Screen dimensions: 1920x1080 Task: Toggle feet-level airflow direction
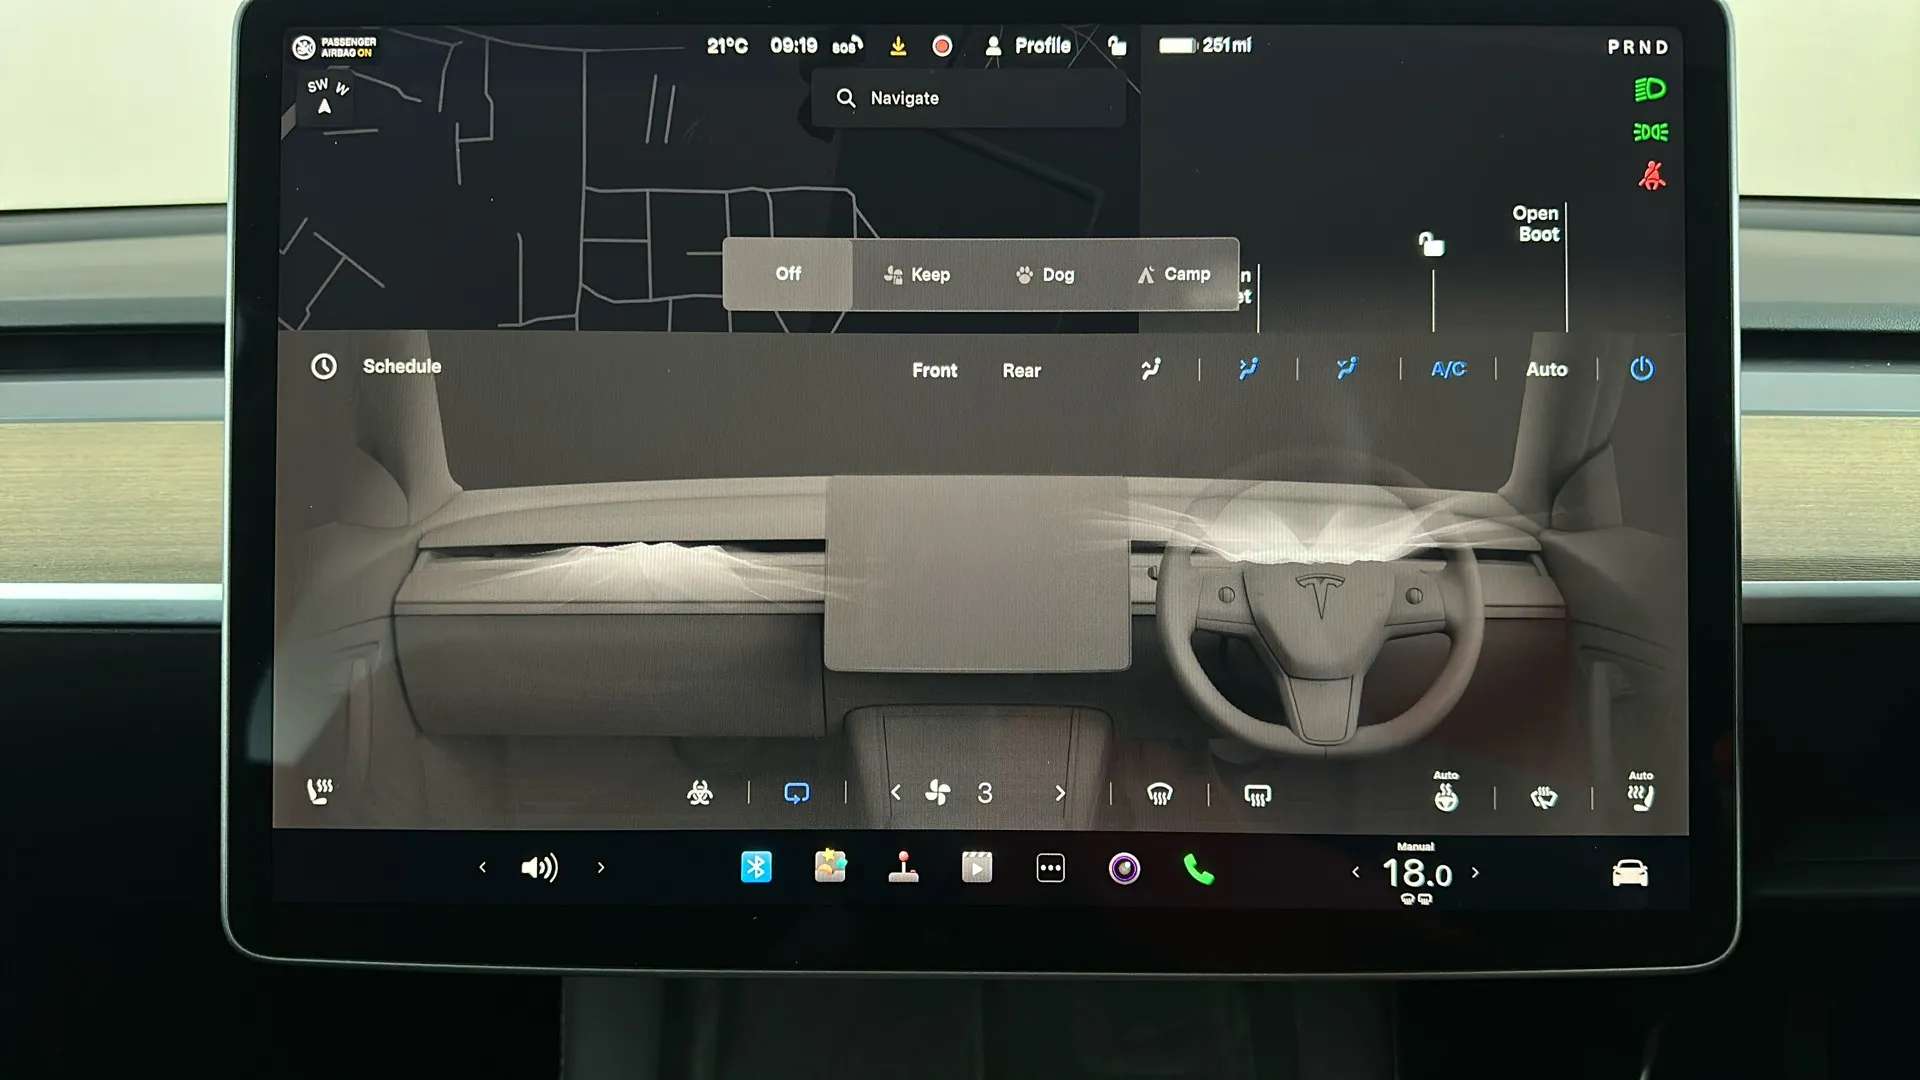(x=1347, y=369)
